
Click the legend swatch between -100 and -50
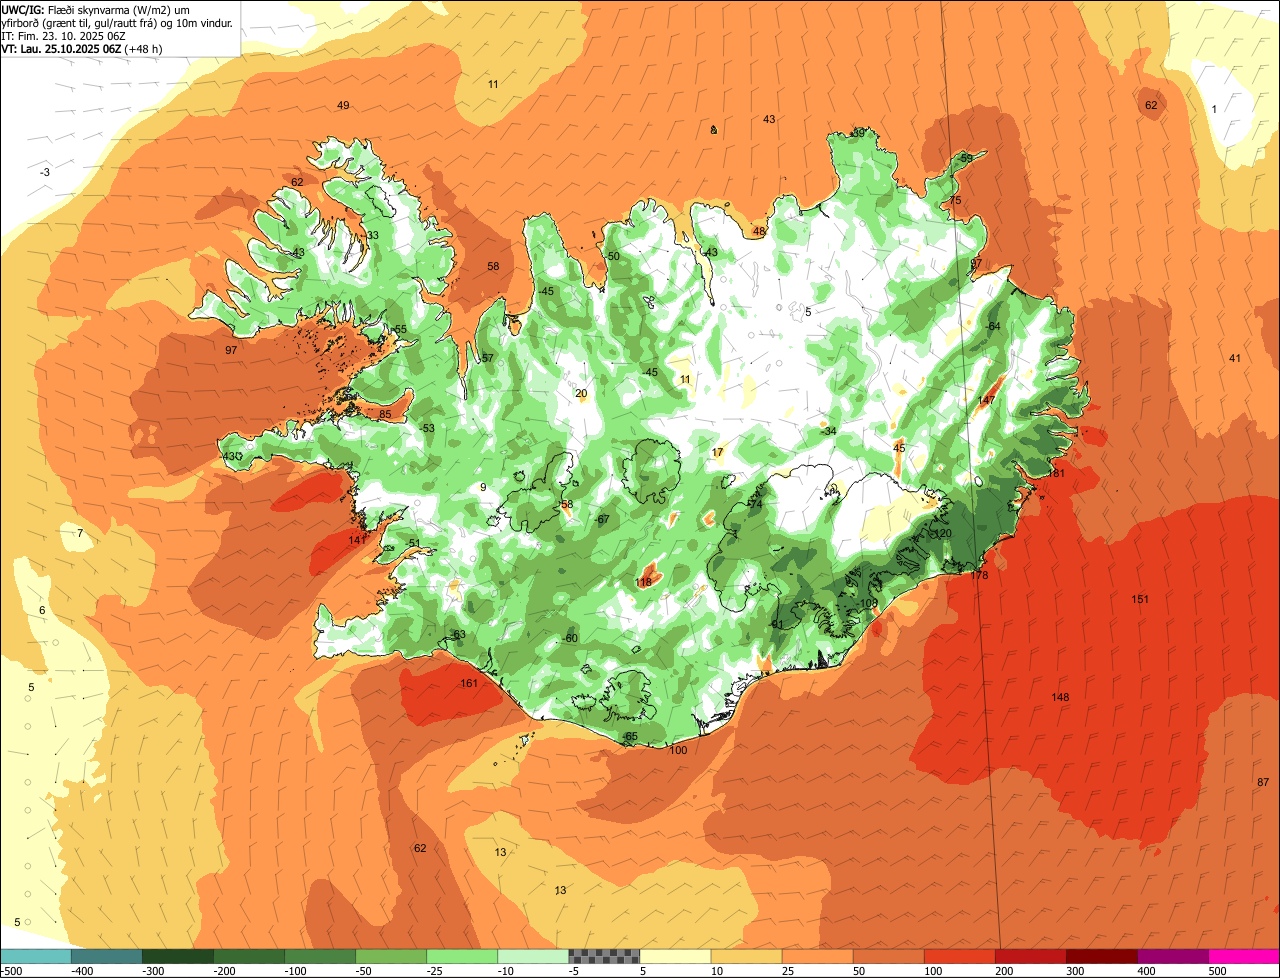pos(320,957)
